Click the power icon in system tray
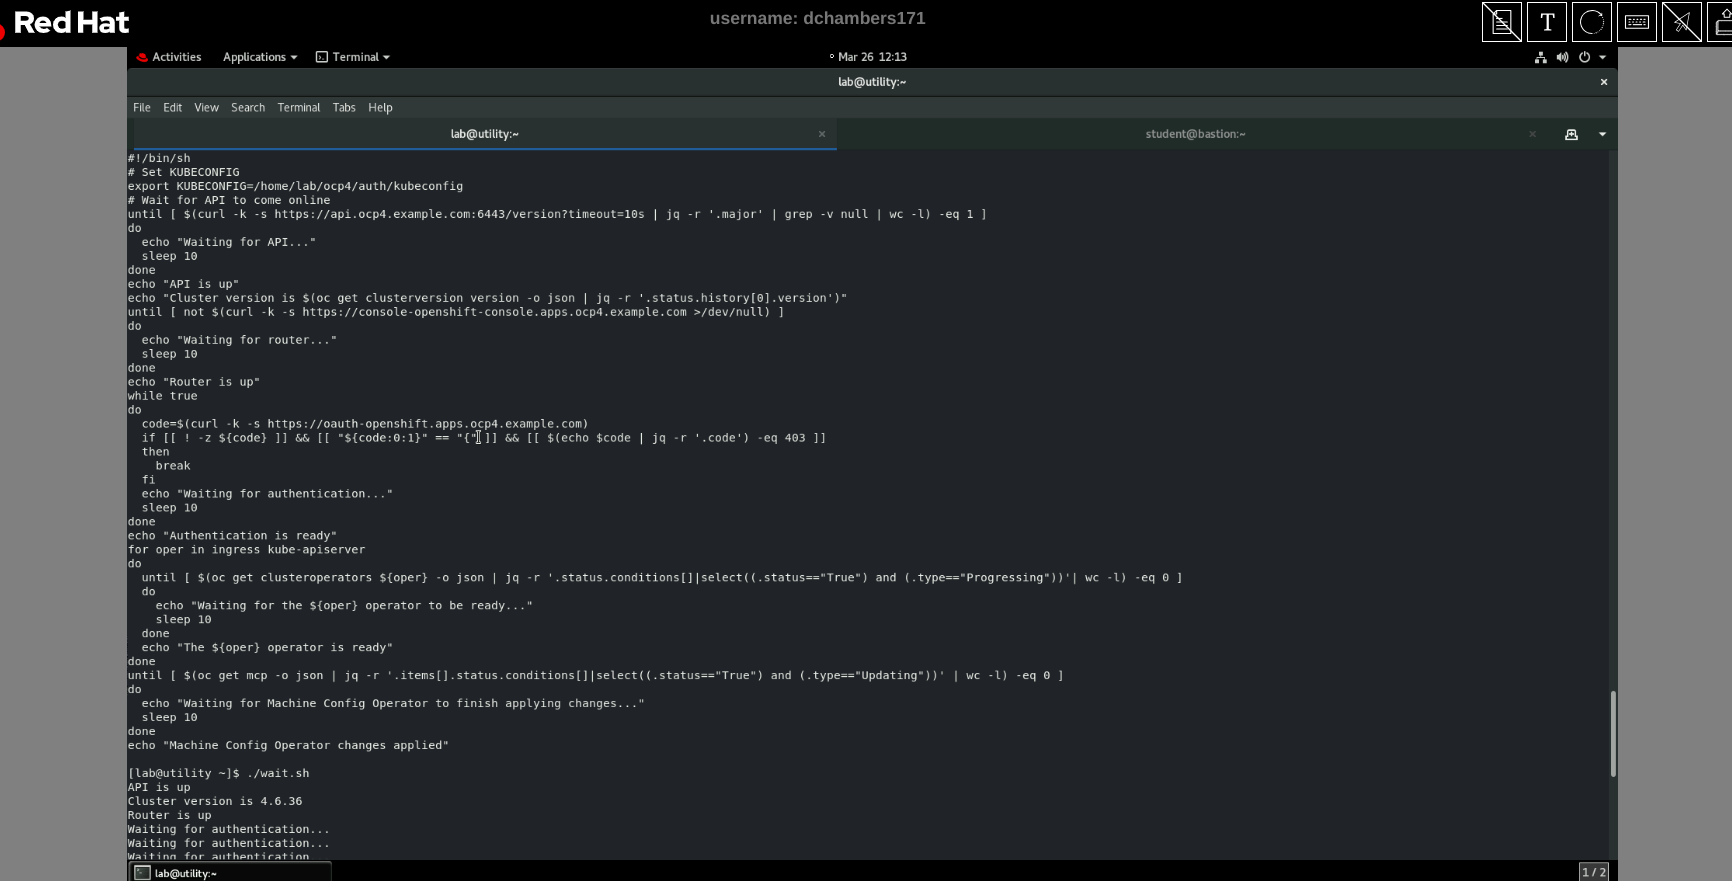Viewport: 1732px width, 881px height. pyautogui.click(x=1584, y=57)
